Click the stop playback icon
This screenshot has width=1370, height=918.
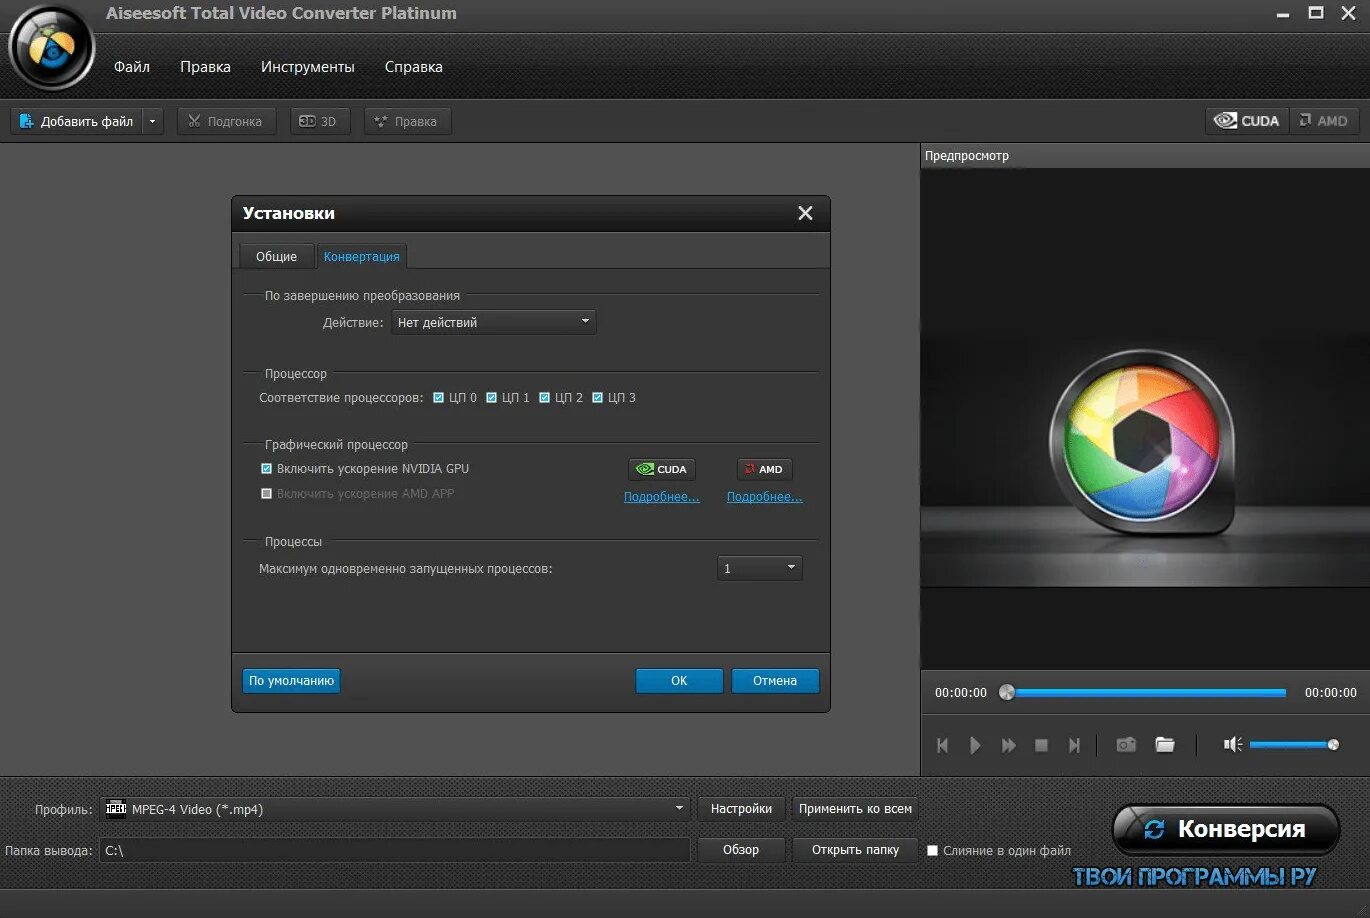(1041, 745)
